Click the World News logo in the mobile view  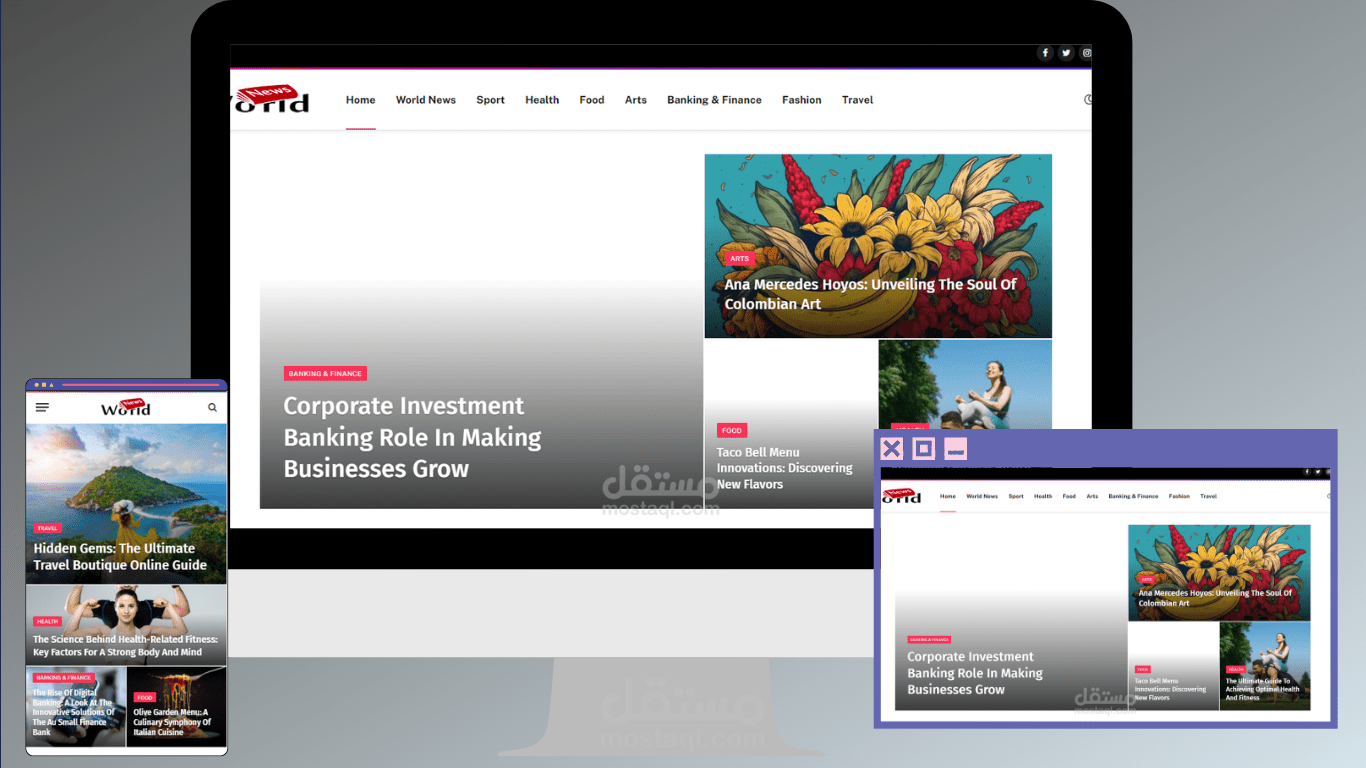[126, 407]
